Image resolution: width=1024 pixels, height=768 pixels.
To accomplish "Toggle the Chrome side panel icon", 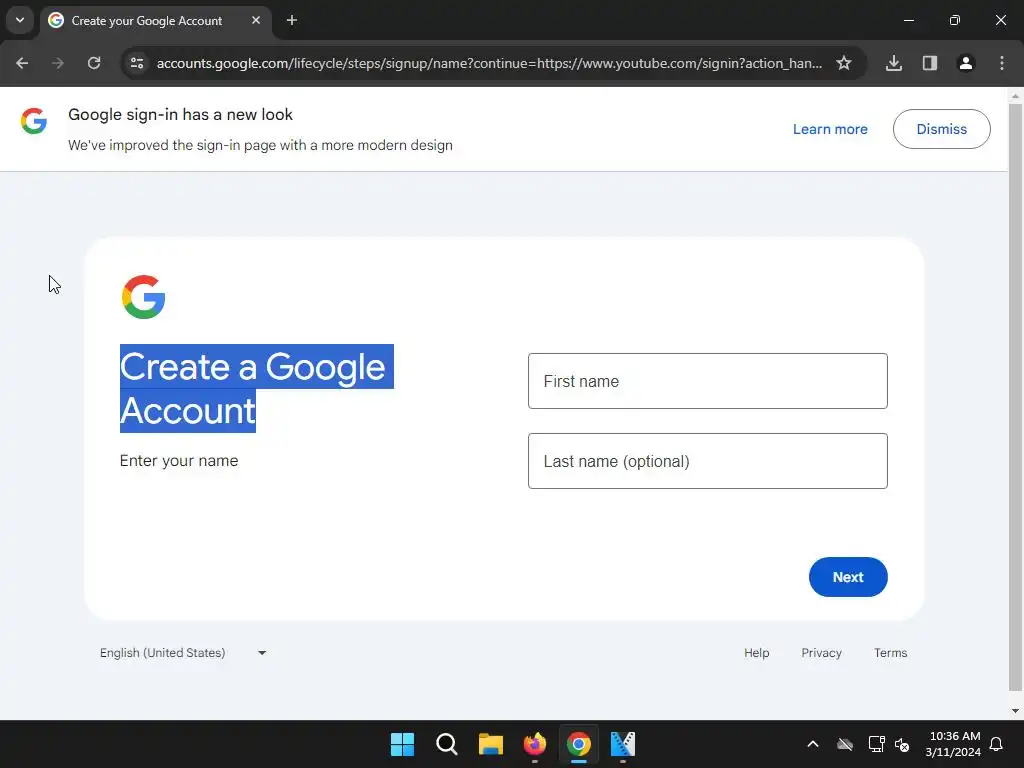I will 930,63.
